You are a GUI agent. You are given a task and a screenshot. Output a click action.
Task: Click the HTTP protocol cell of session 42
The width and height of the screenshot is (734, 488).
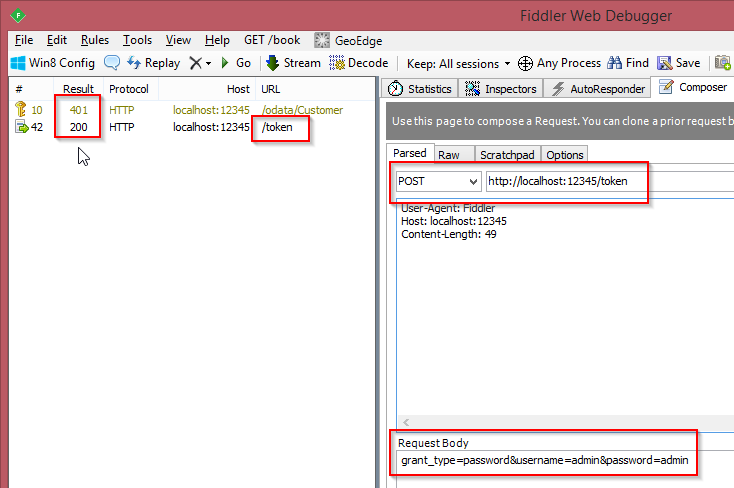(122, 127)
